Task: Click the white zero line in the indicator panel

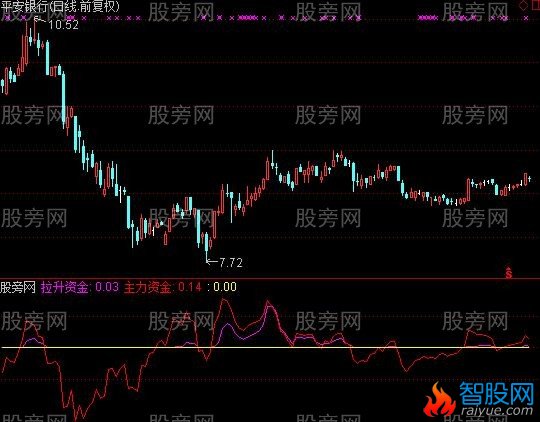Action: click(x=265, y=347)
